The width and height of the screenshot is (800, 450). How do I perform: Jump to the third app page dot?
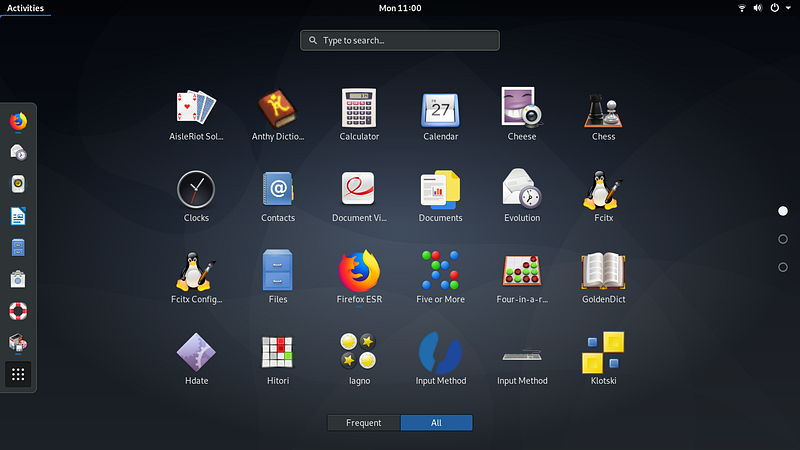pyautogui.click(x=783, y=267)
